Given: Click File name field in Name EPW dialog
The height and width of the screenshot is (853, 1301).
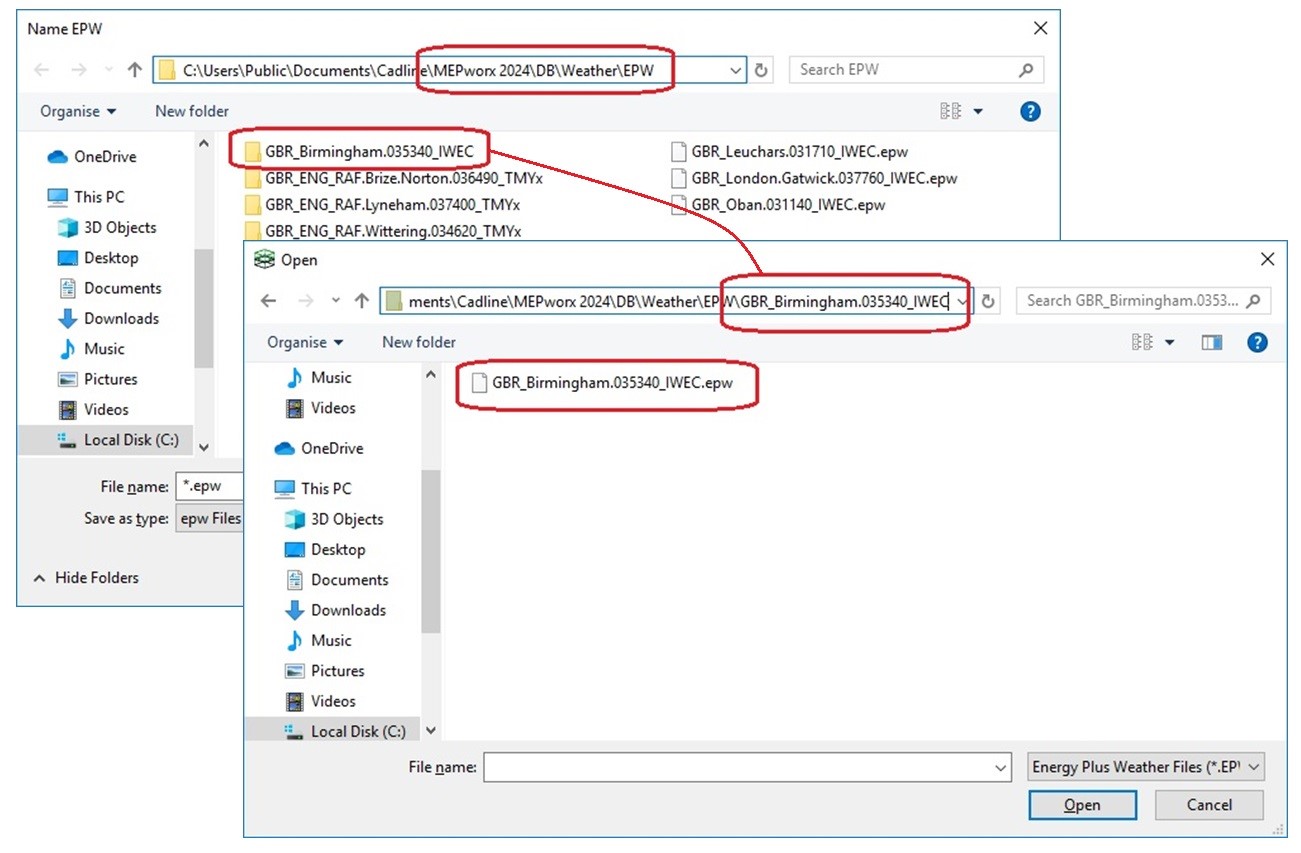Looking at the screenshot, I should [x=209, y=487].
